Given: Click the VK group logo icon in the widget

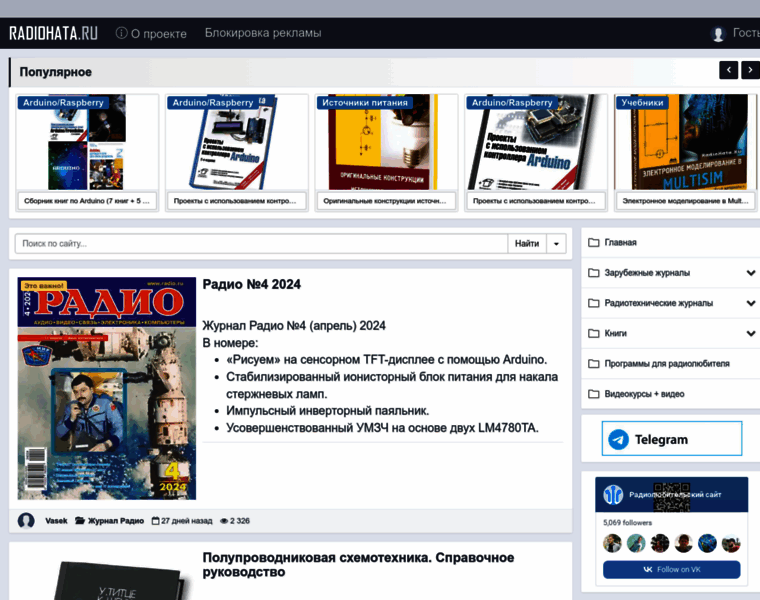Looking at the screenshot, I should [613, 495].
